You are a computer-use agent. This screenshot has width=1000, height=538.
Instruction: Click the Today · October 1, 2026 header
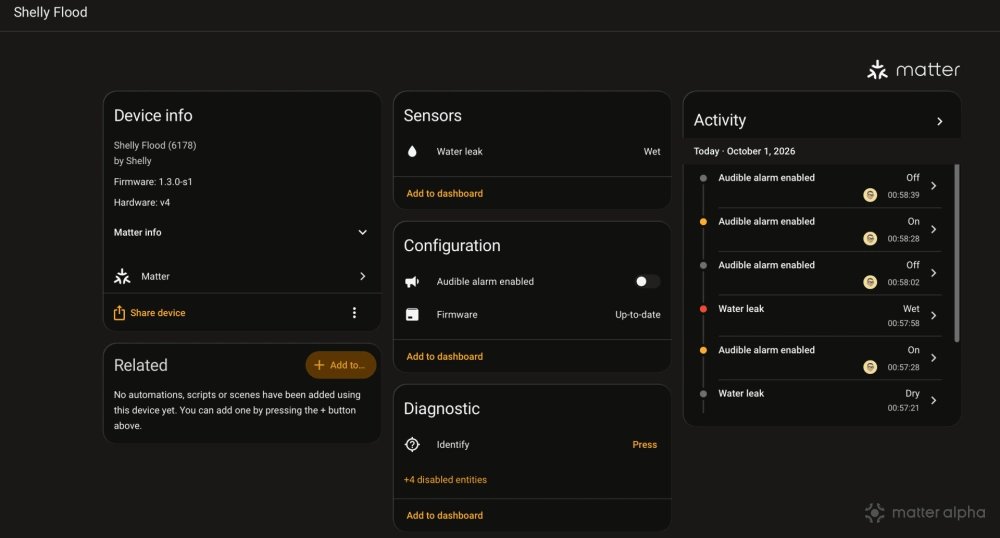pos(744,151)
